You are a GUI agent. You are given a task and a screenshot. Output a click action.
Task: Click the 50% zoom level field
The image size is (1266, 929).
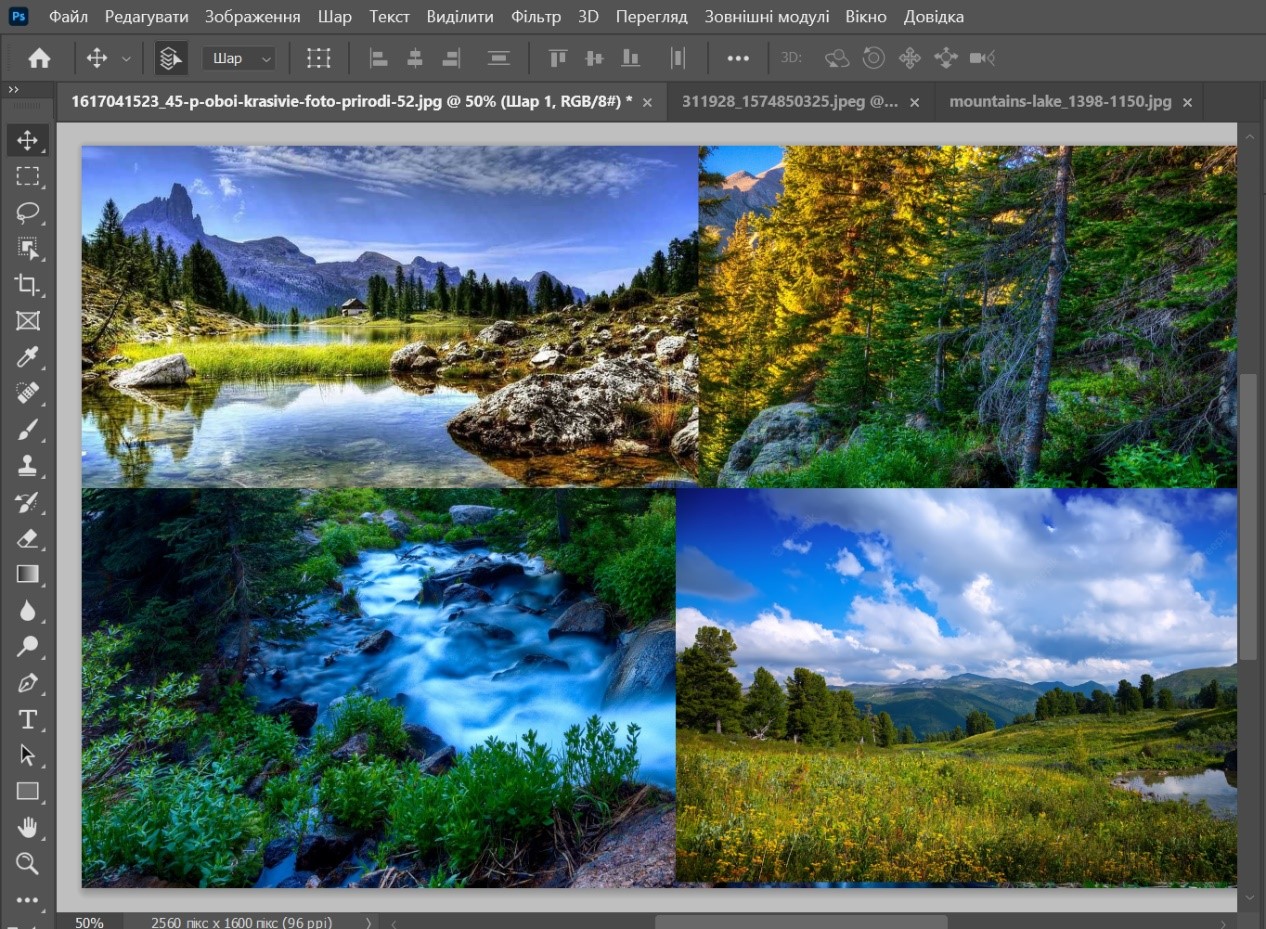(89, 922)
